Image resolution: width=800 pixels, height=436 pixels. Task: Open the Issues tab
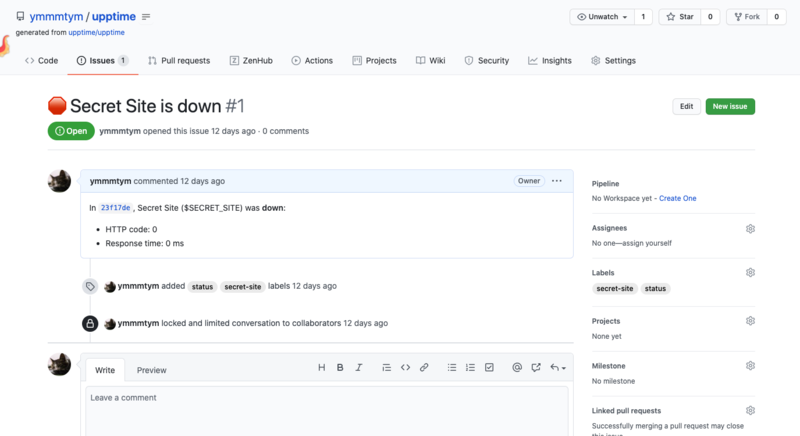tap(102, 61)
